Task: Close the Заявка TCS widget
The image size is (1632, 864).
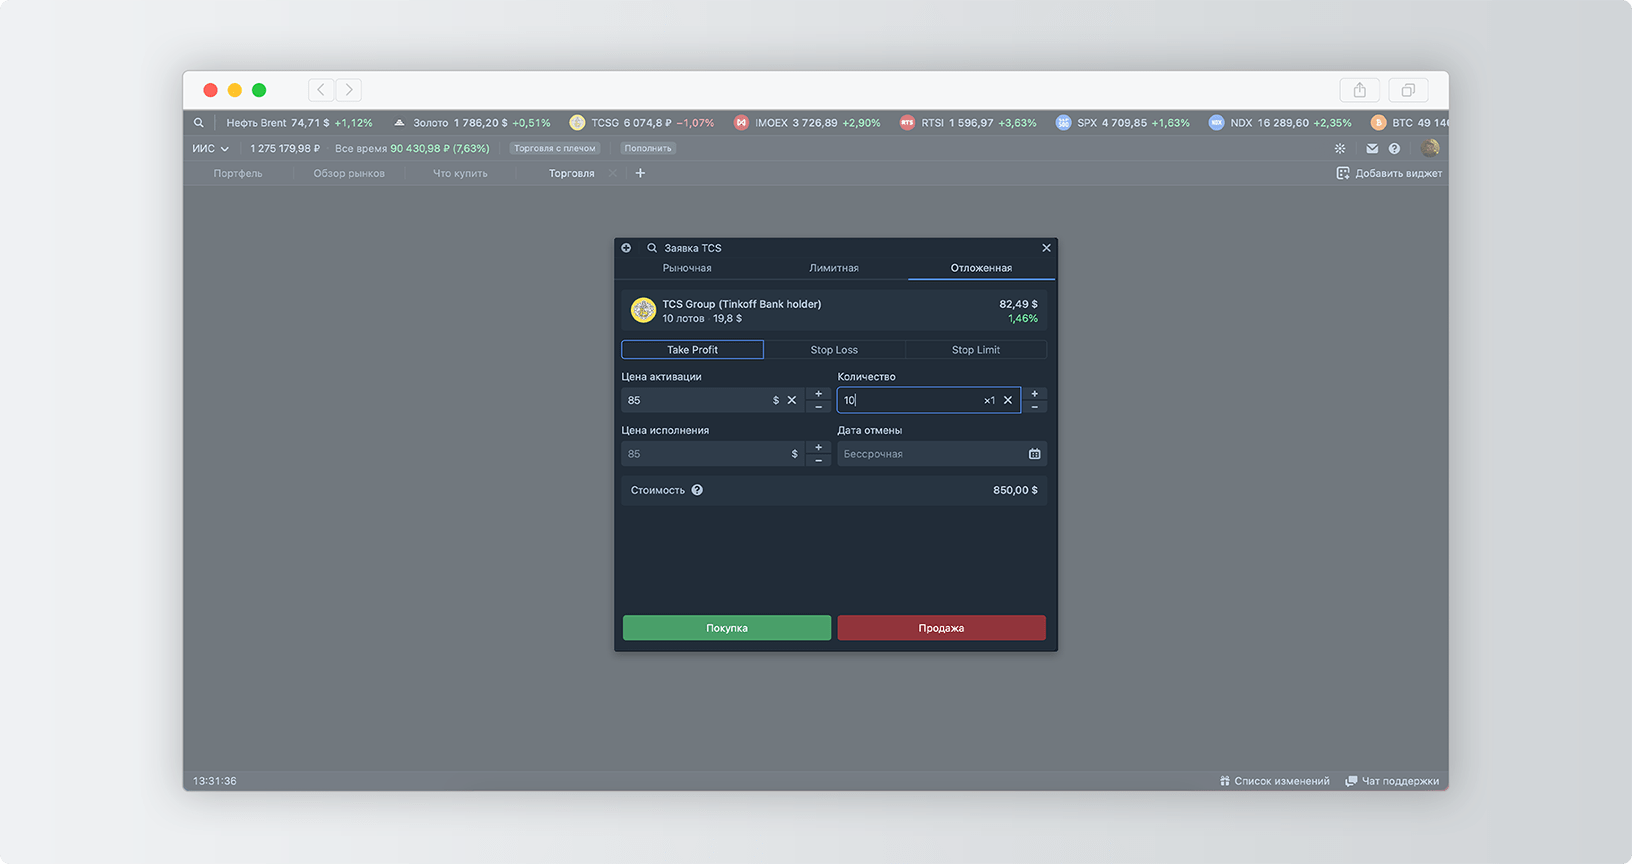Action: pyautogui.click(x=1046, y=248)
